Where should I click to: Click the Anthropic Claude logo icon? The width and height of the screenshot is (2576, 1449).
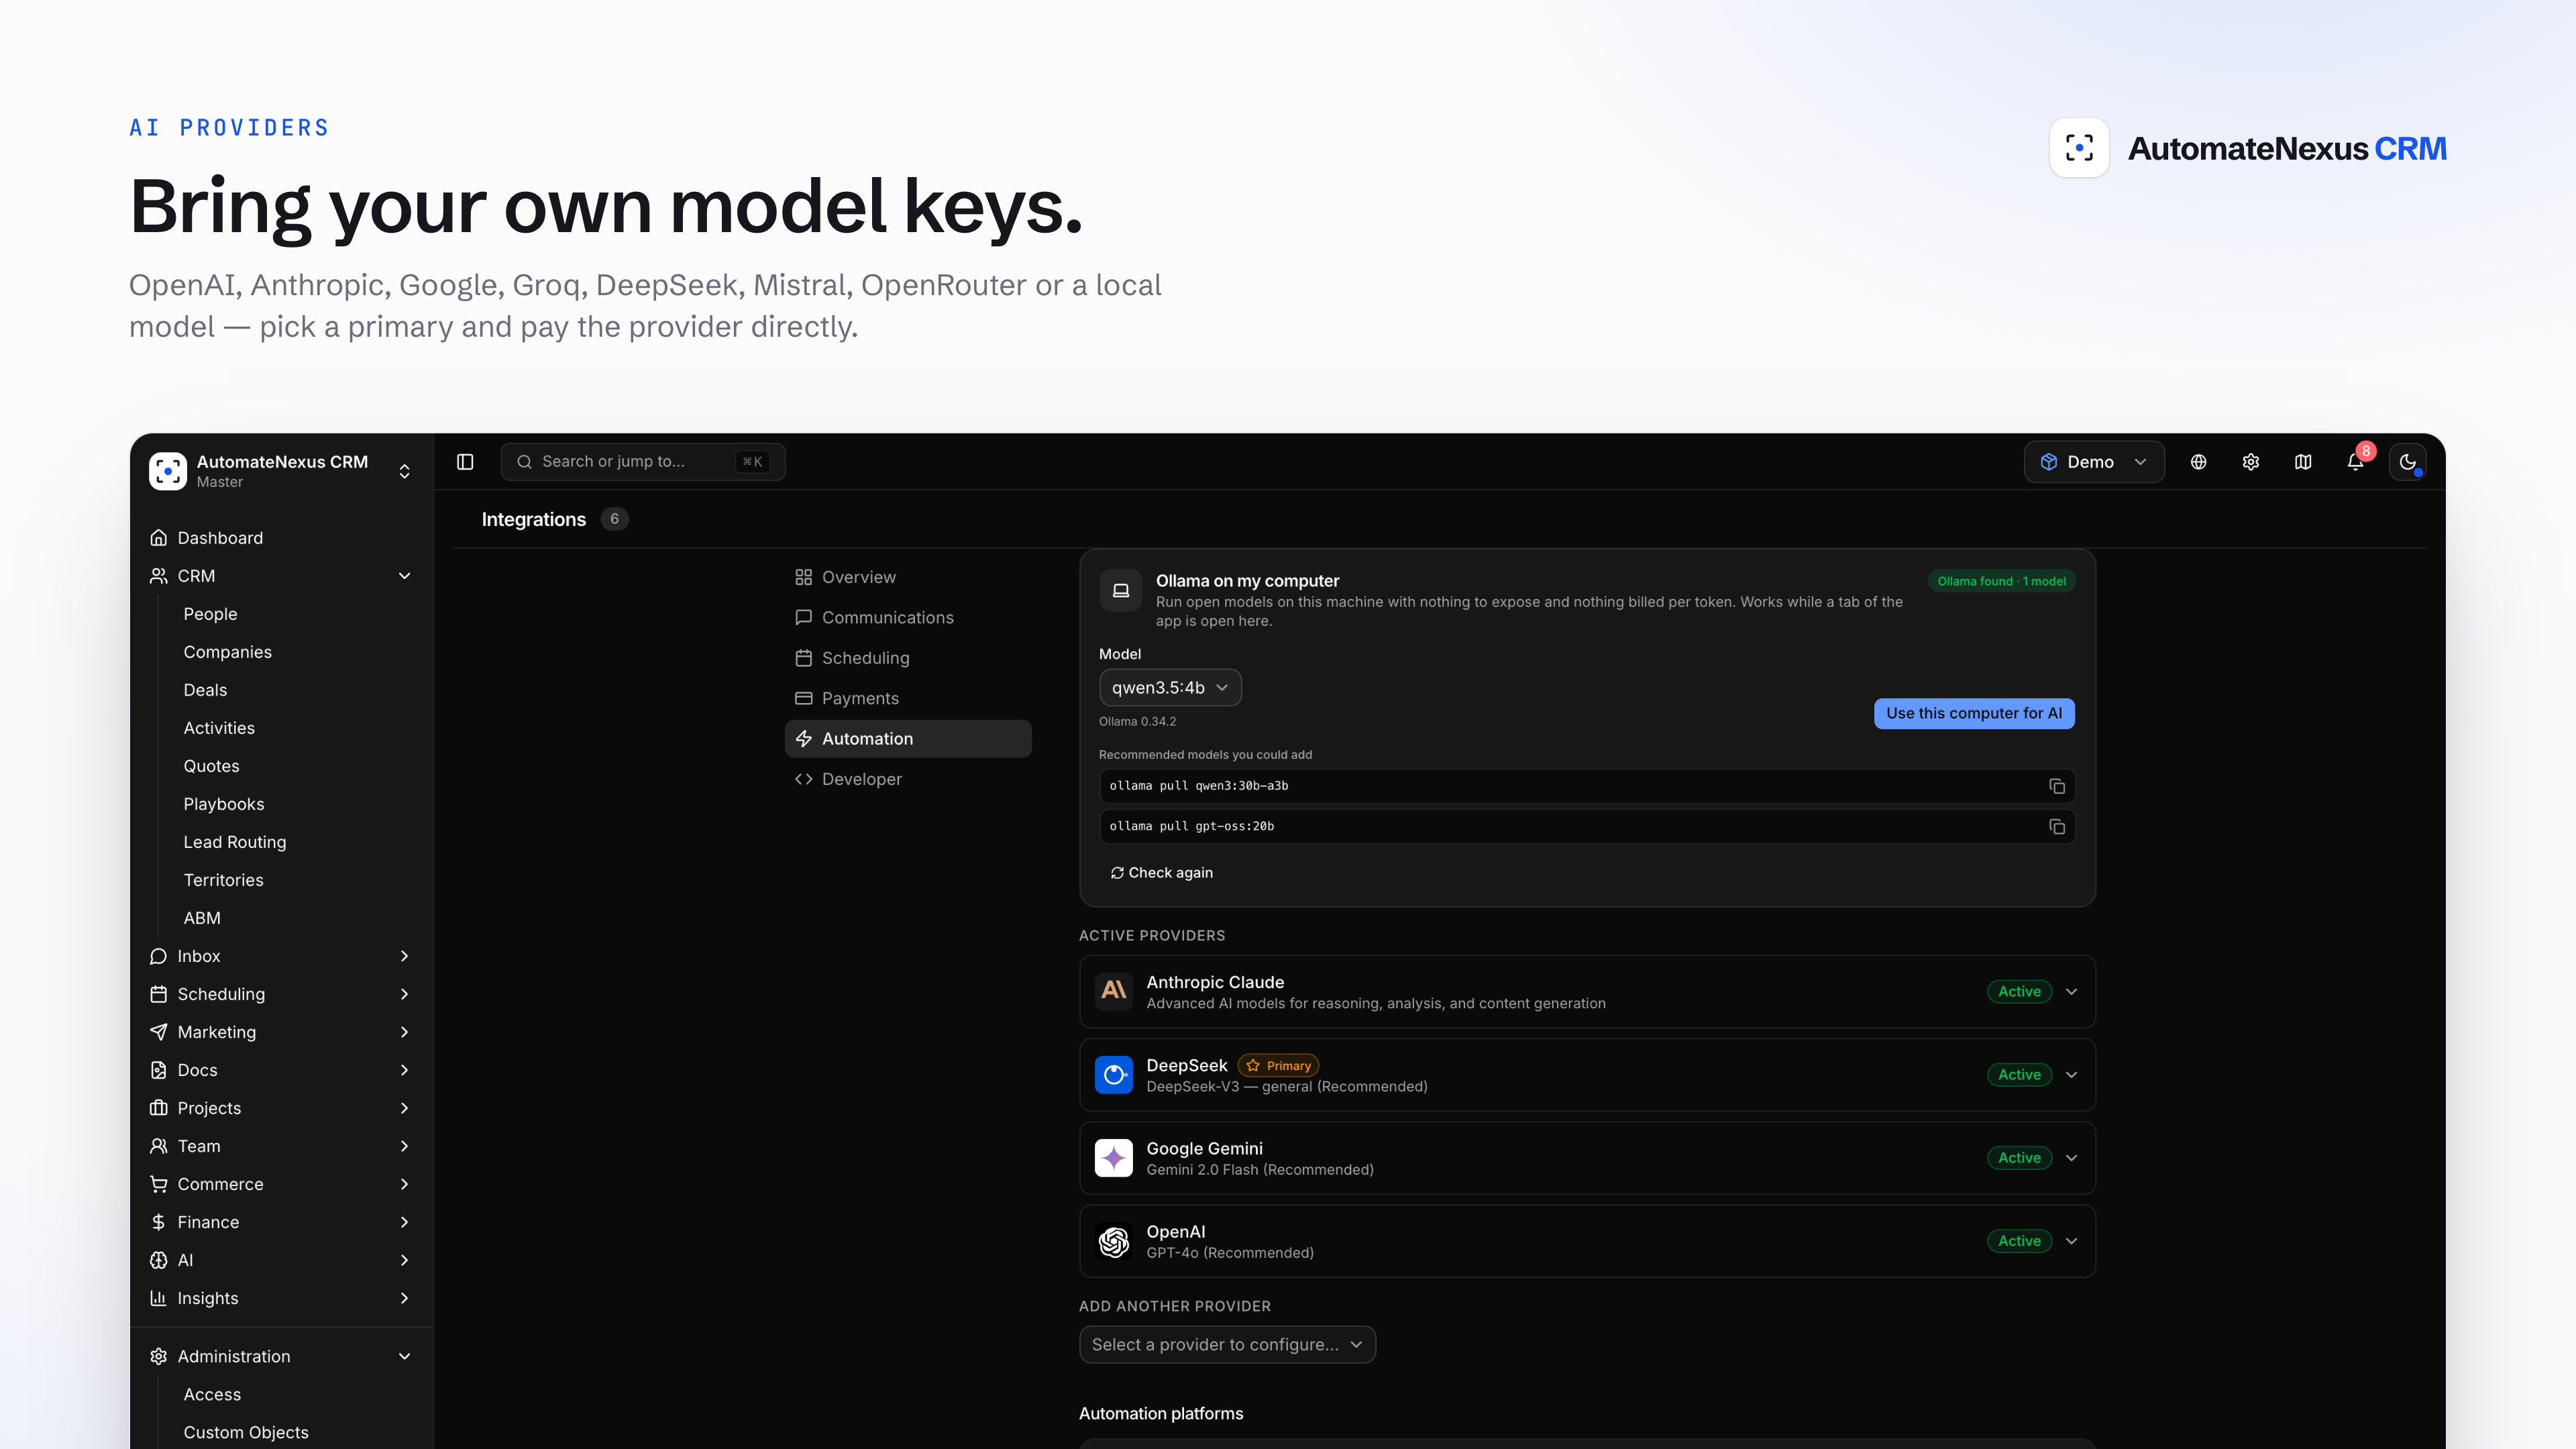(1113, 991)
